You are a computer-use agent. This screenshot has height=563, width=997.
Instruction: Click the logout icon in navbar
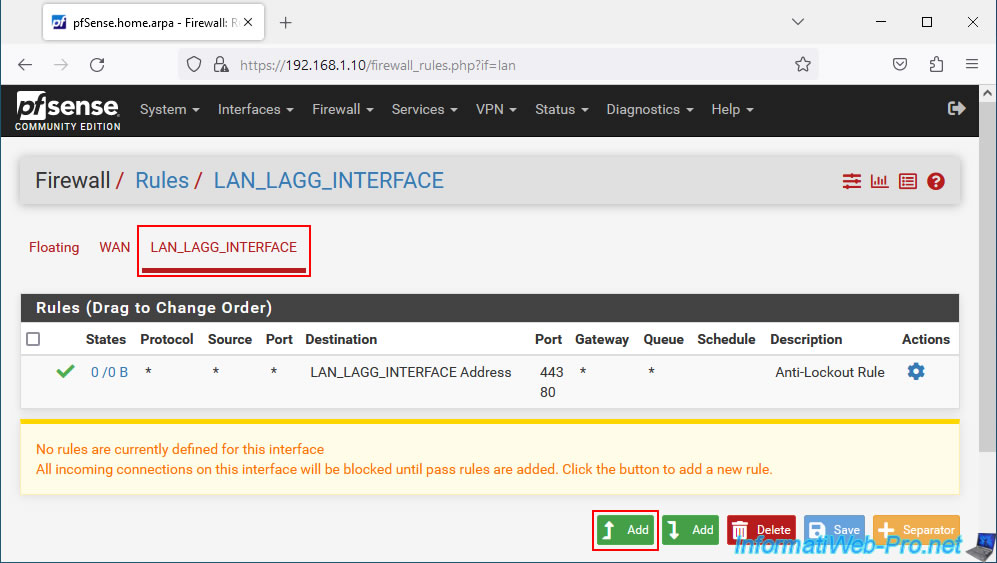[956, 109]
